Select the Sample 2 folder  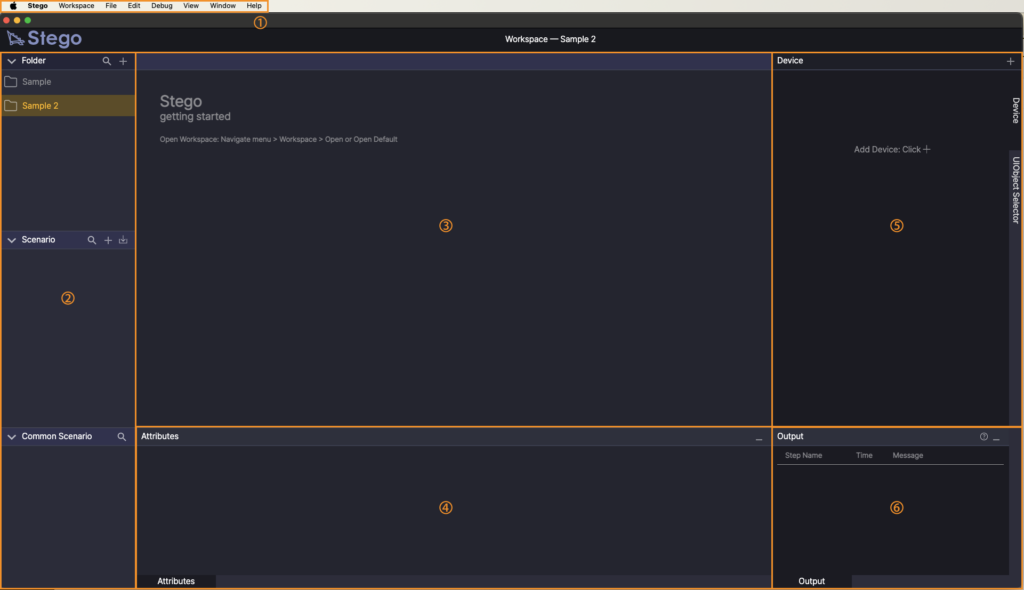(x=40, y=106)
